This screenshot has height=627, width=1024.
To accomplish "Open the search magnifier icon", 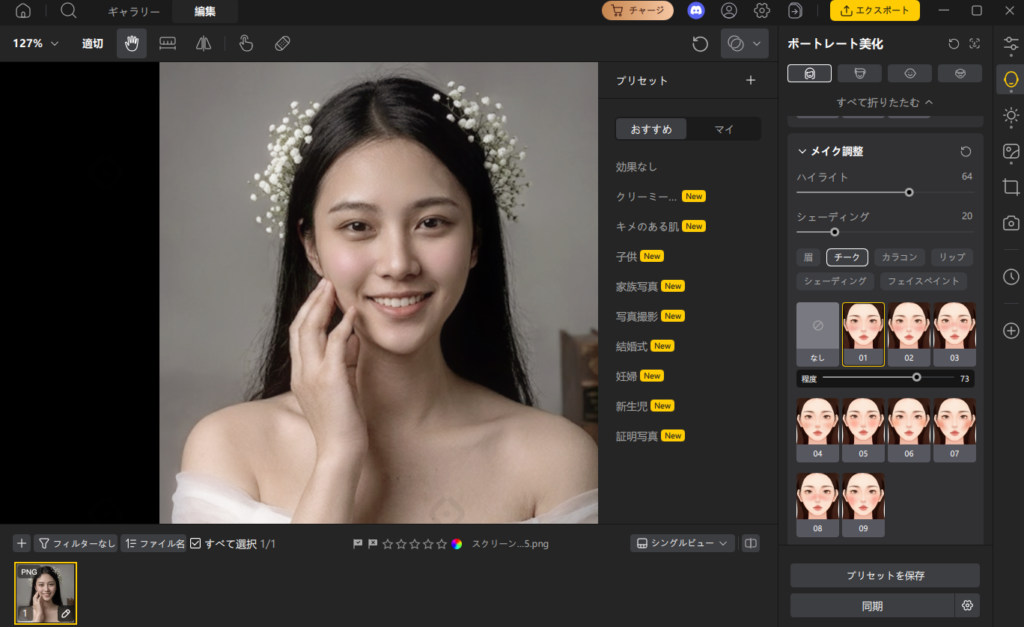I will [69, 10].
